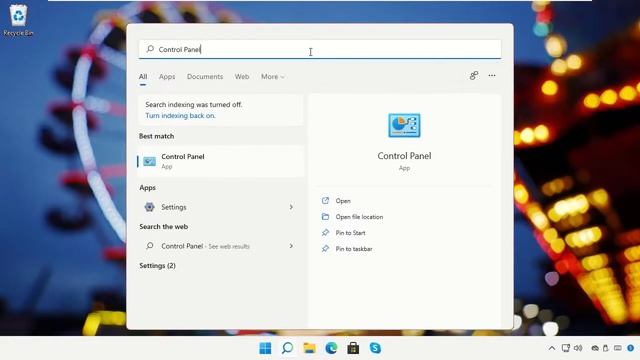
Task: Open File Explorer from taskbar
Action: (x=309, y=348)
